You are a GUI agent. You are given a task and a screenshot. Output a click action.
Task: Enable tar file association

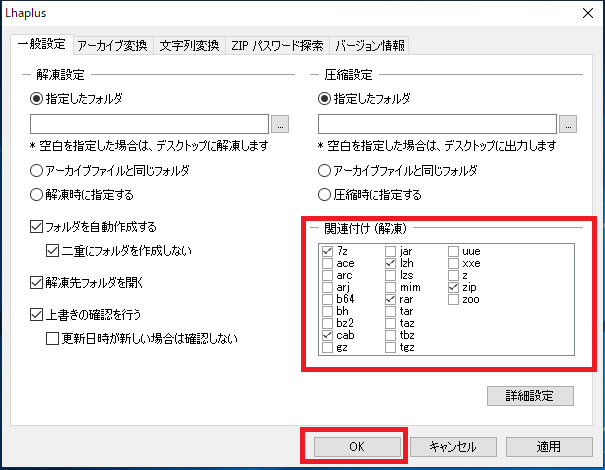pos(390,311)
